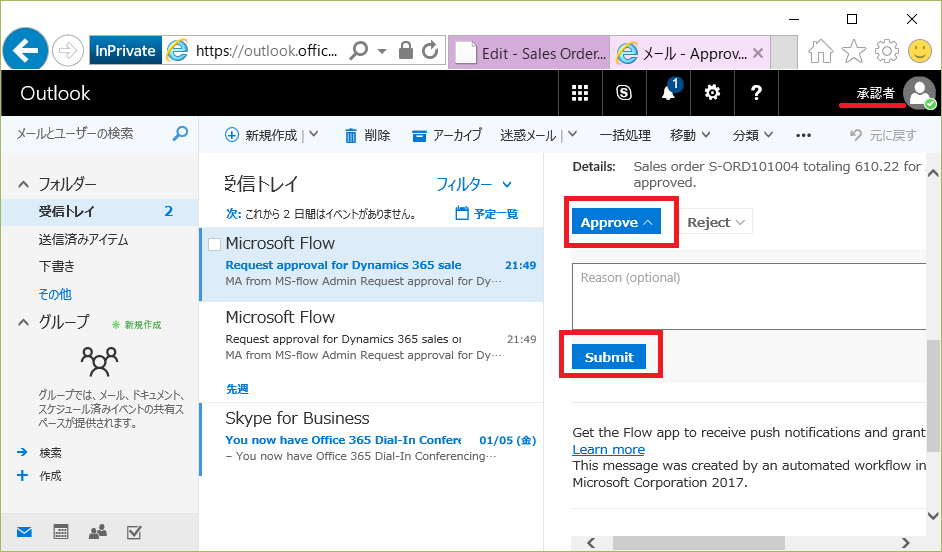Open the Approve option dropdown
Screen dimensions: 942x552
(616, 222)
